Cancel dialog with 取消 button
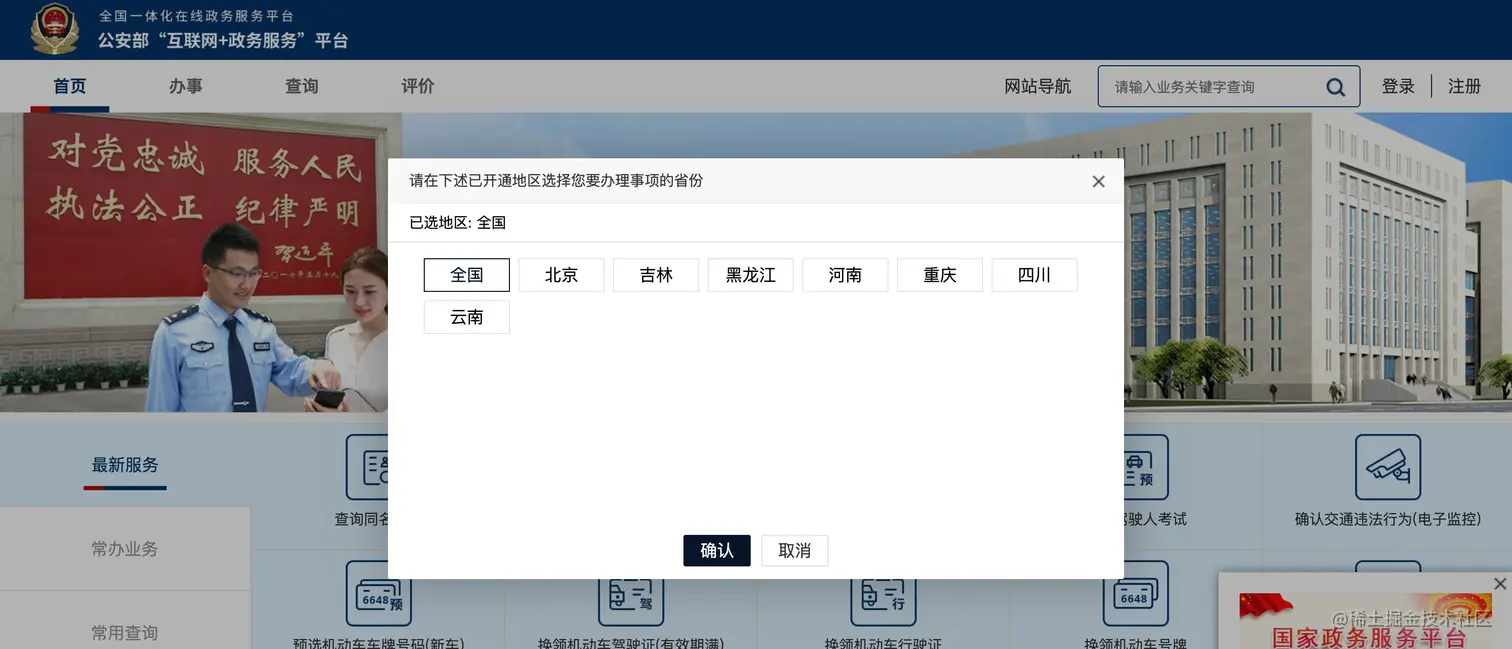Image resolution: width=1512 pixels, height=649 pixels. click(x=795, y=550)
